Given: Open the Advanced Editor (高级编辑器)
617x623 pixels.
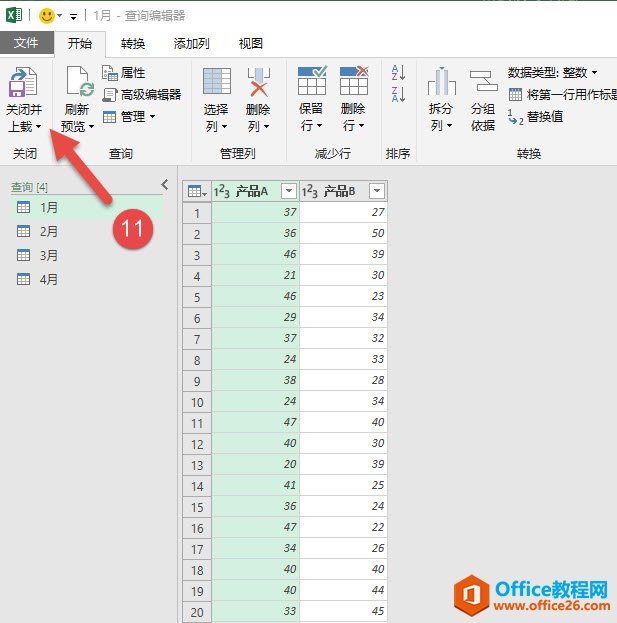Looking at the screenshot, I should pyautogui.click(x=141, y=95).
